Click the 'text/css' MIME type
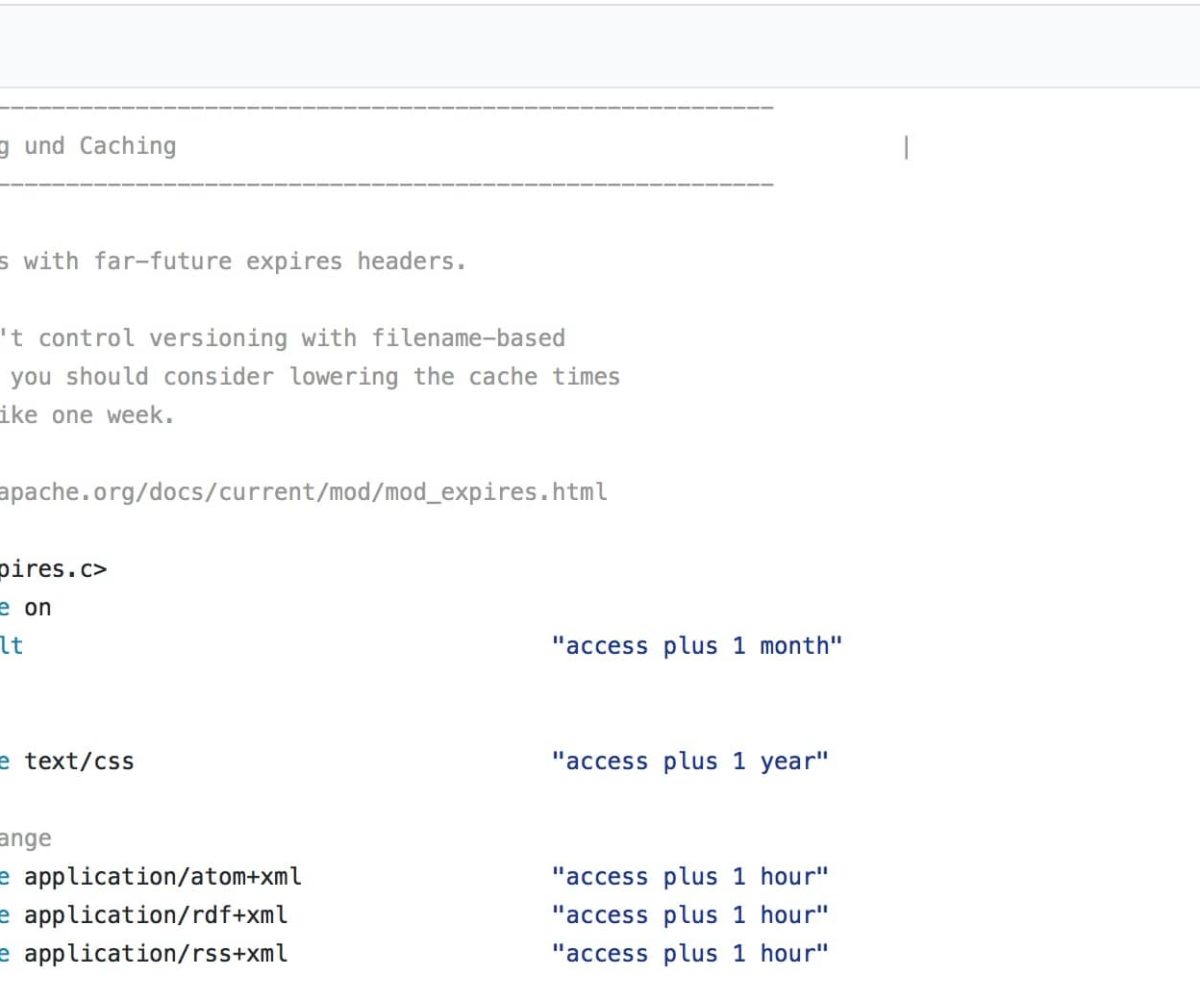1200x1000 pixels. tap(79, 761)
